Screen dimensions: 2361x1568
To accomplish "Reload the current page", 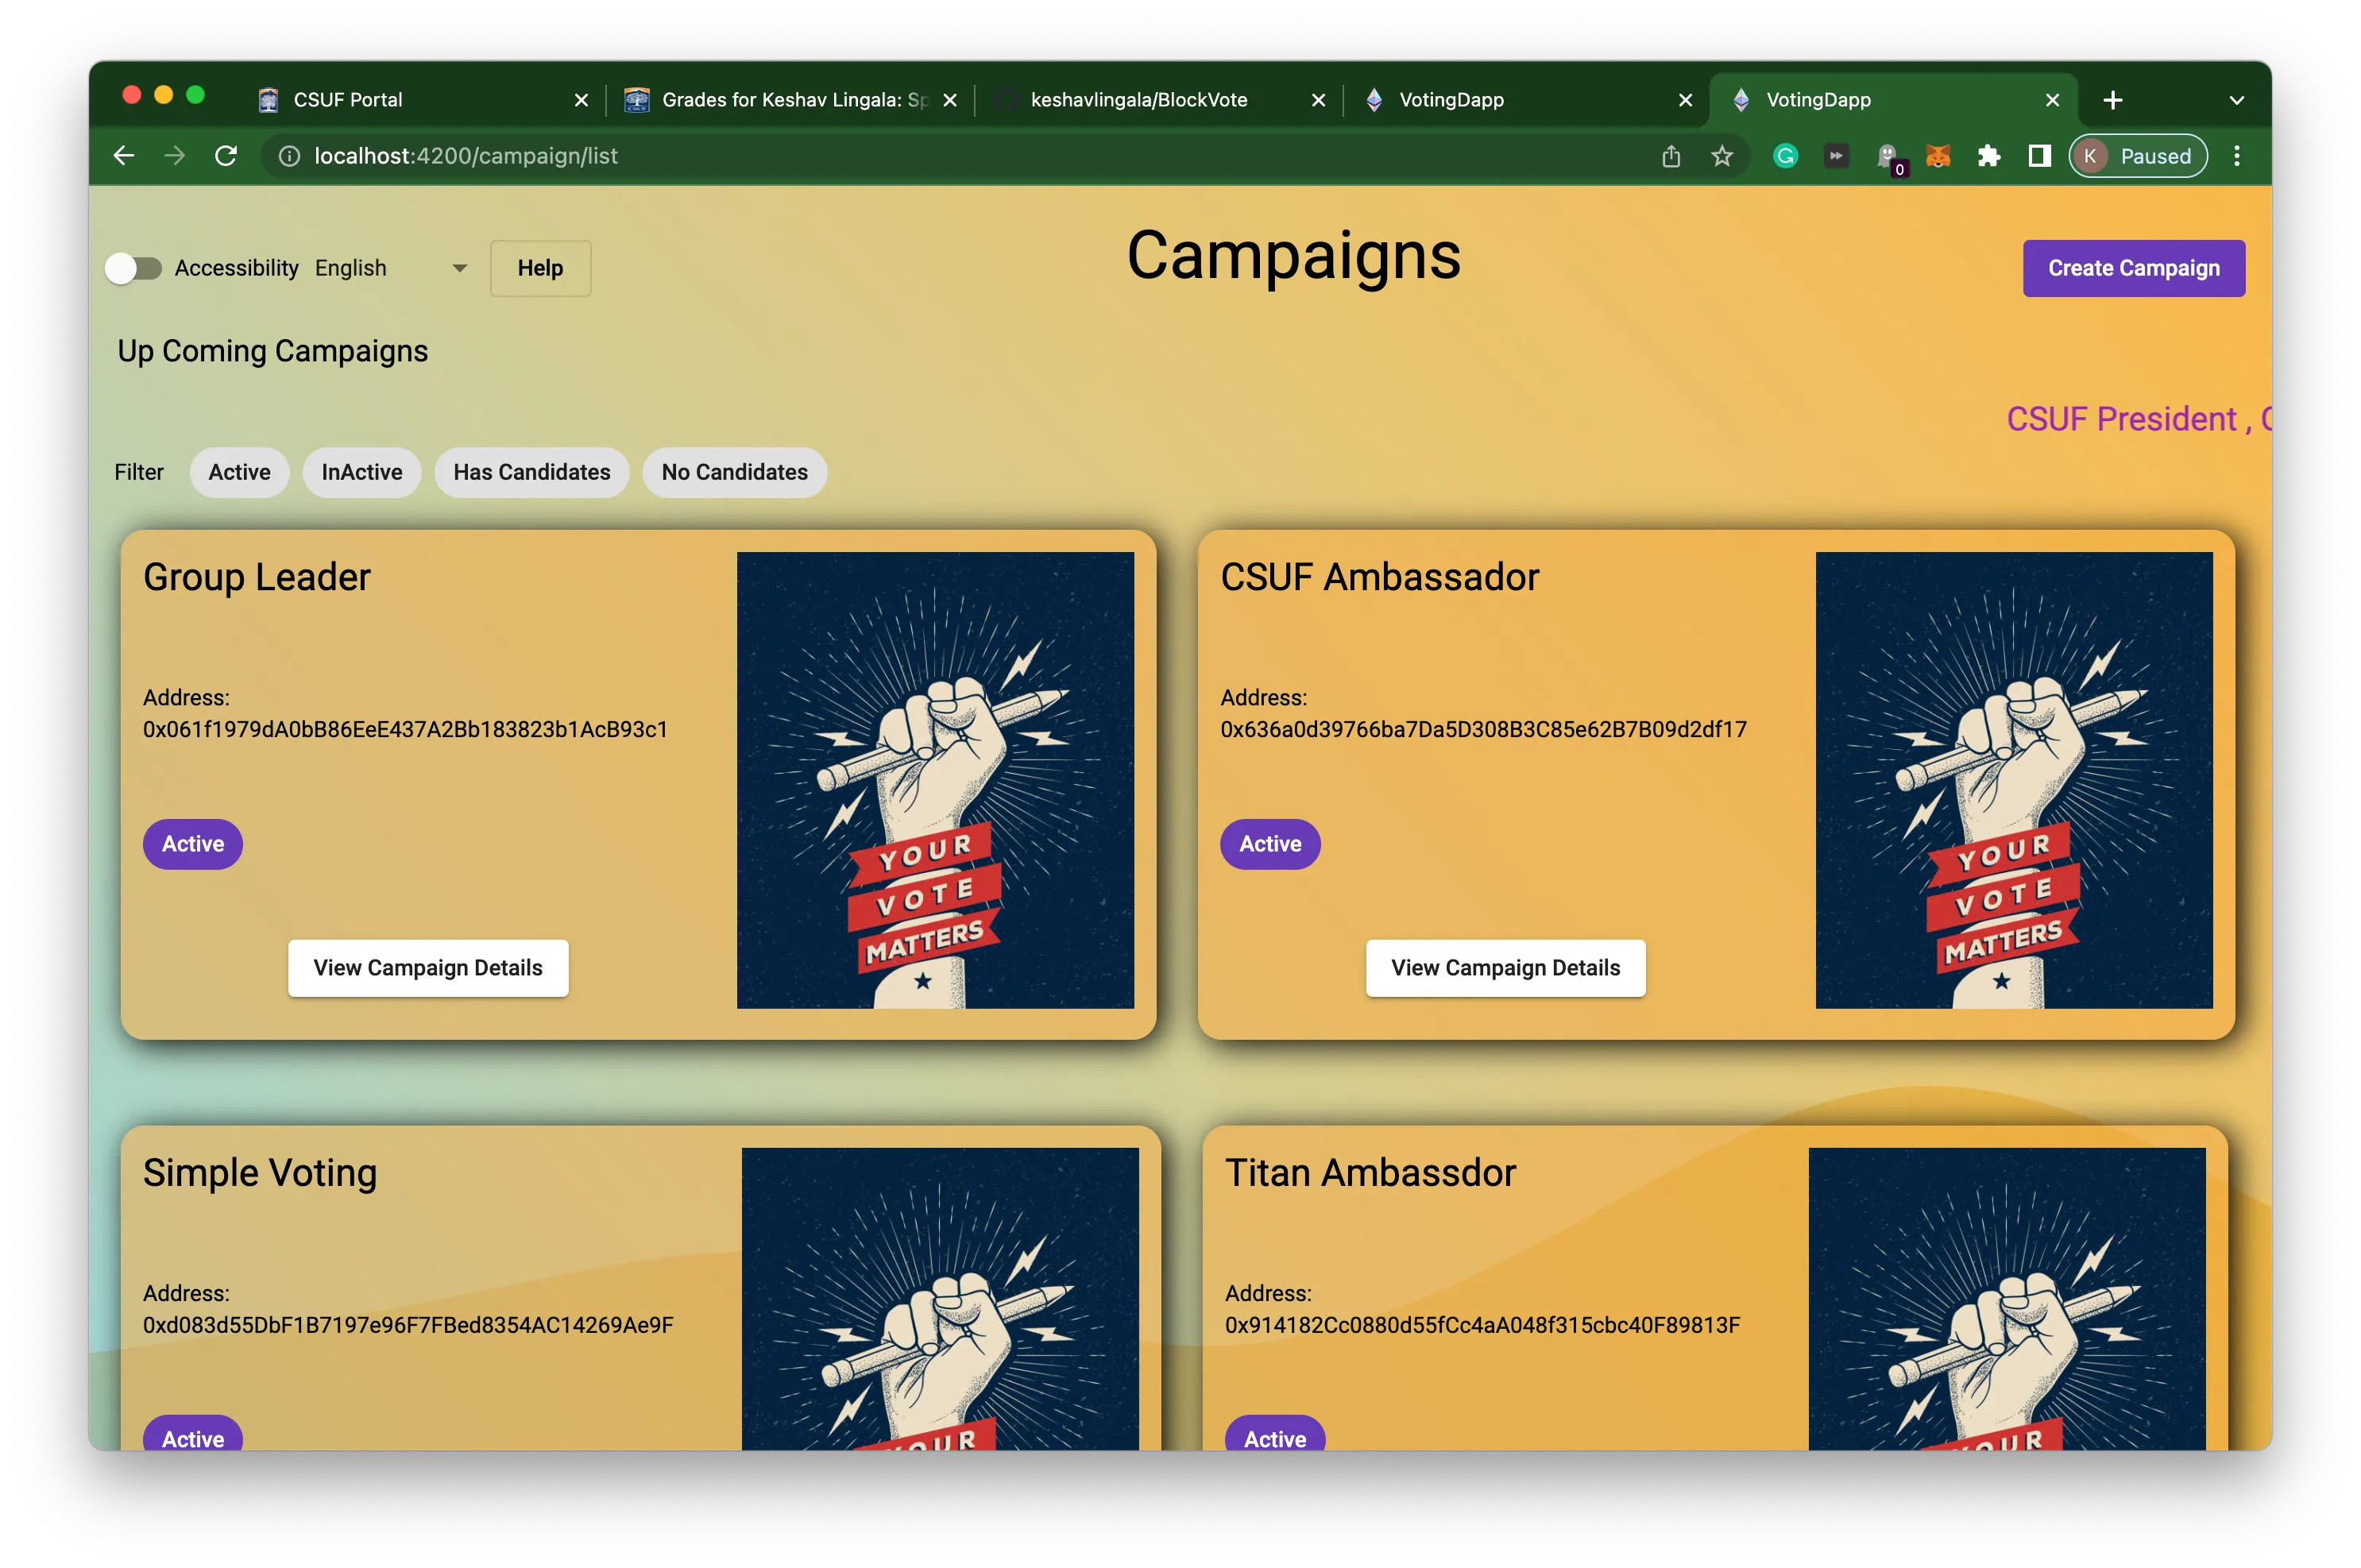I will point(226,156).
